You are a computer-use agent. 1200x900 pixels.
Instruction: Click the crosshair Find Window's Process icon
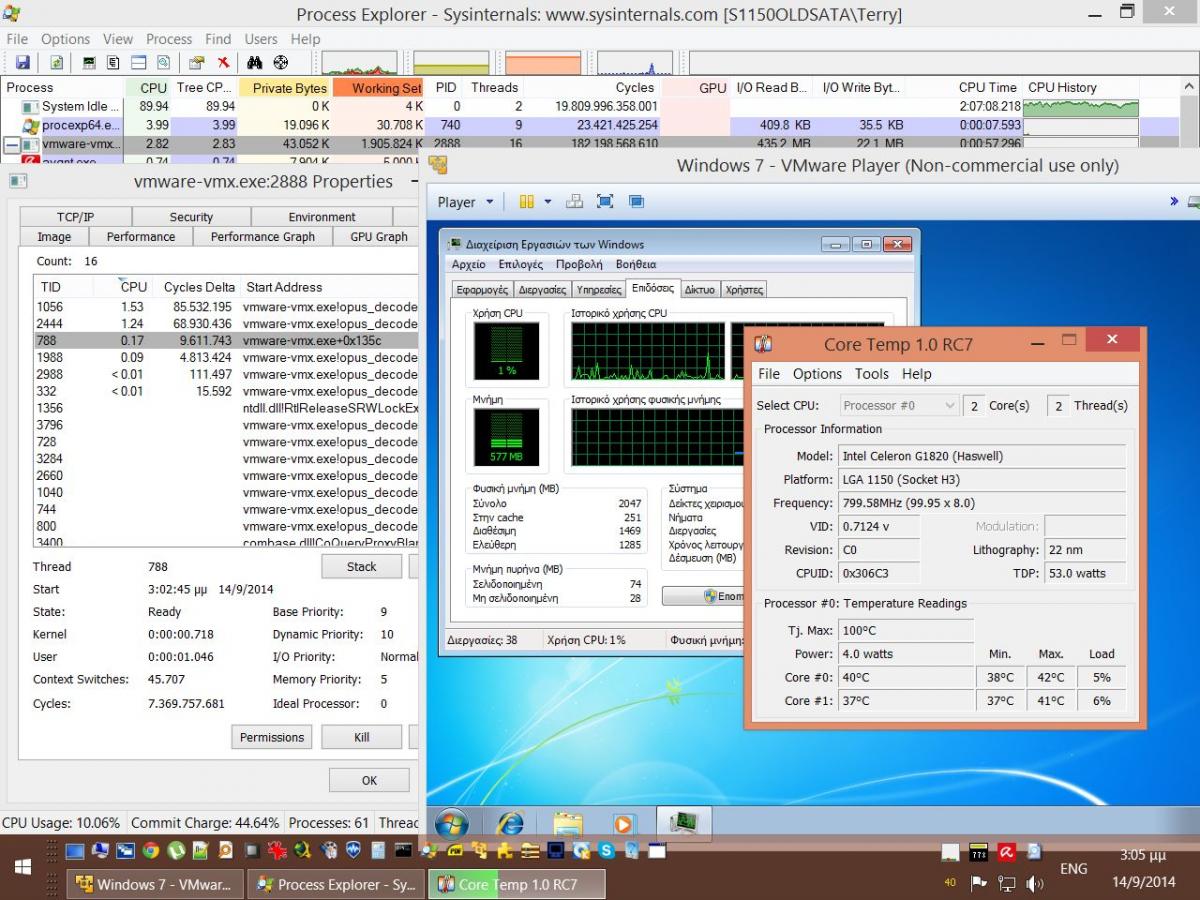pyautogui.click(x=281, y=63)
